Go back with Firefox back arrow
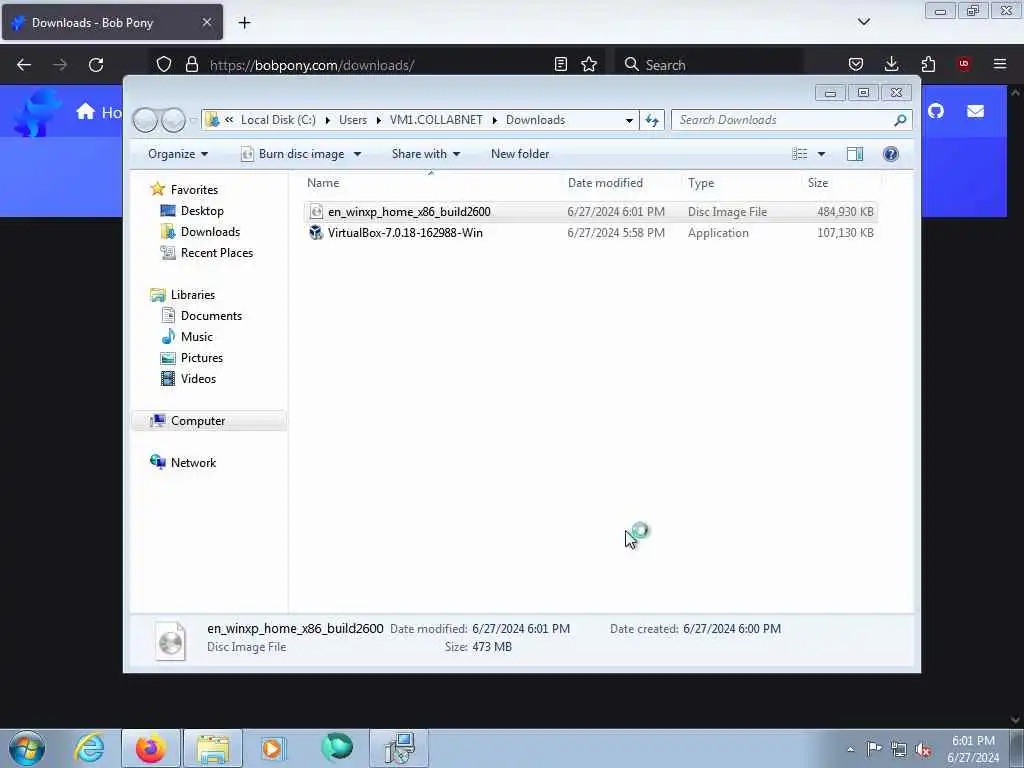 click(24, 65)
